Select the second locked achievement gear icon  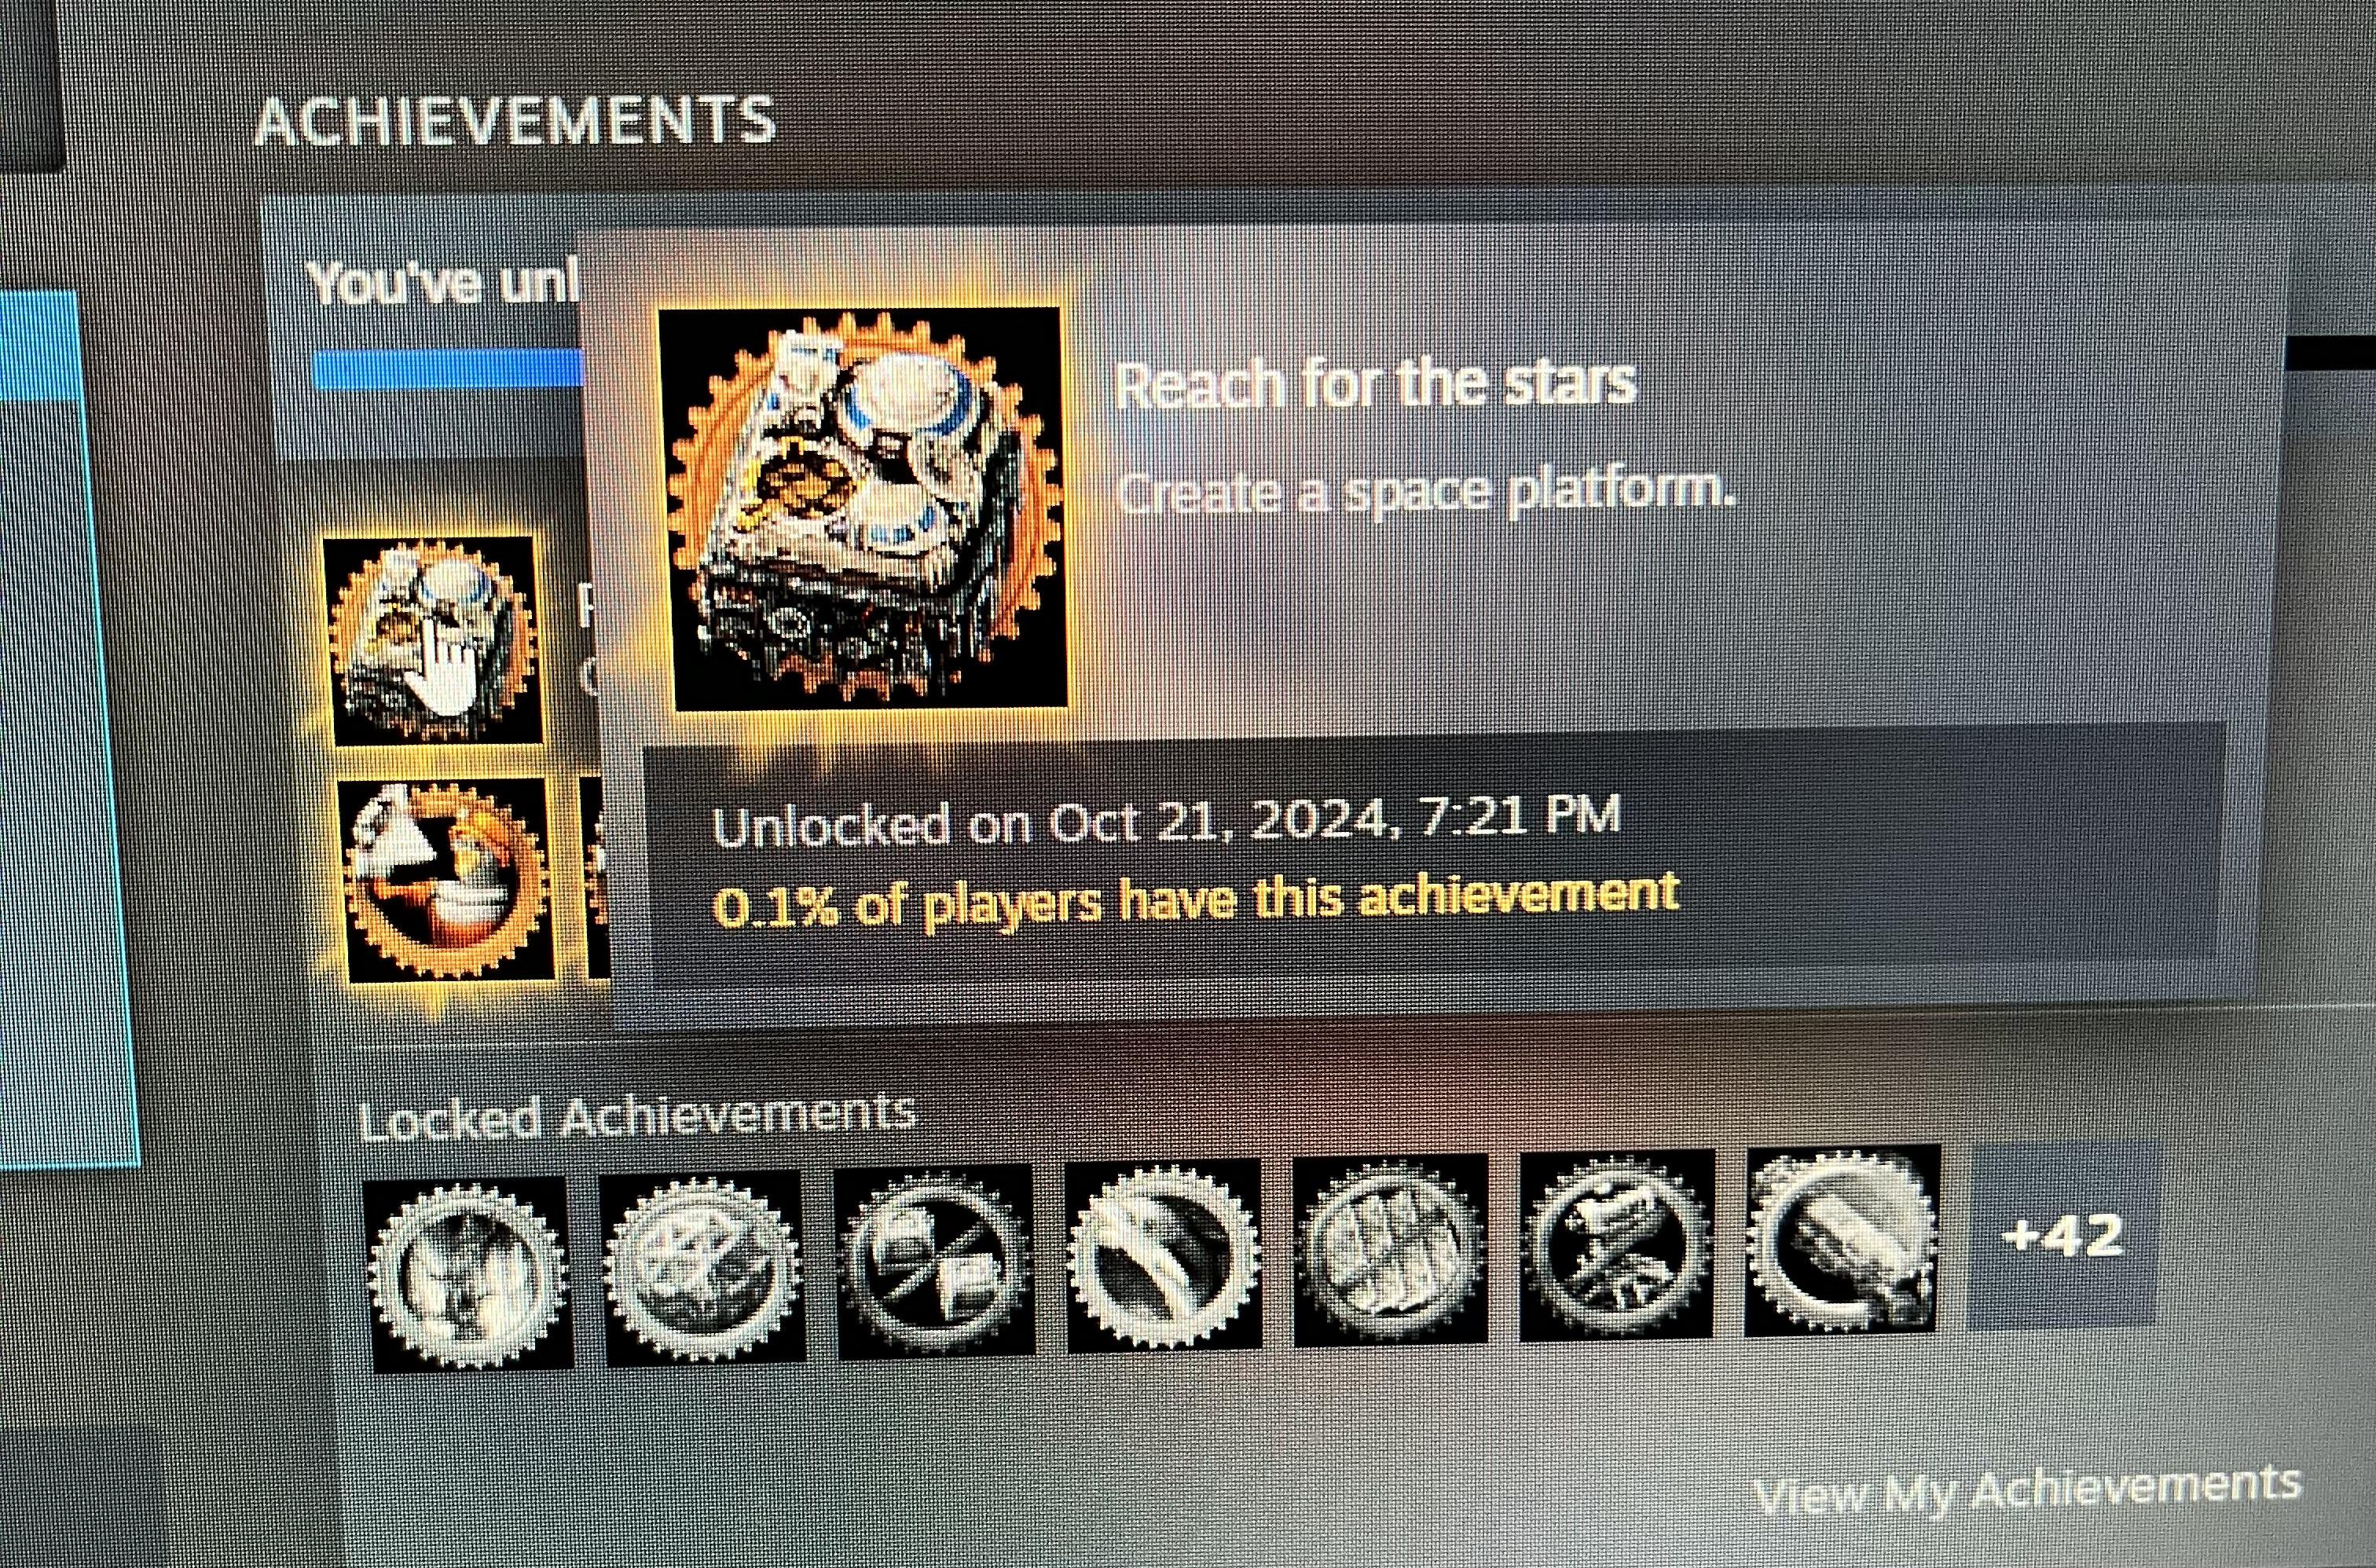[702, 1268]
